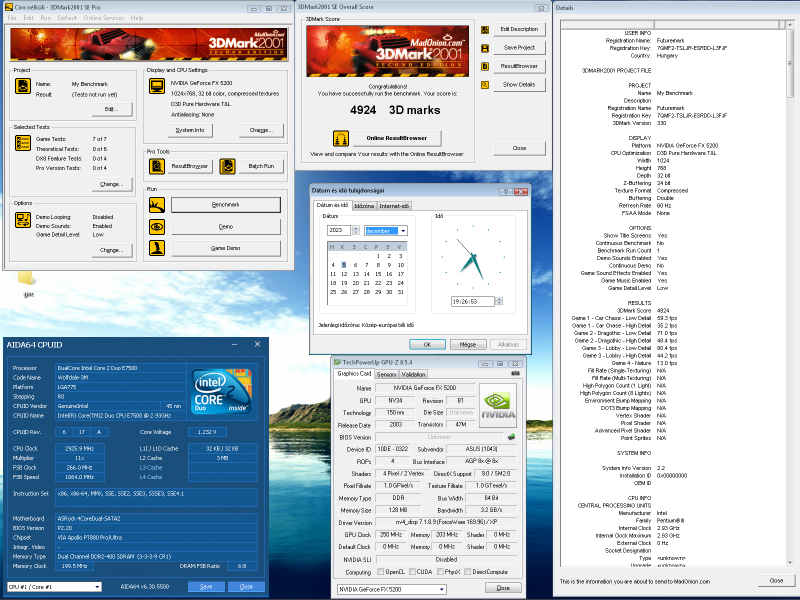The image size is (800, 600).
Task: Click Save in AIDA64 CPUID
Action: click(206, 587)
